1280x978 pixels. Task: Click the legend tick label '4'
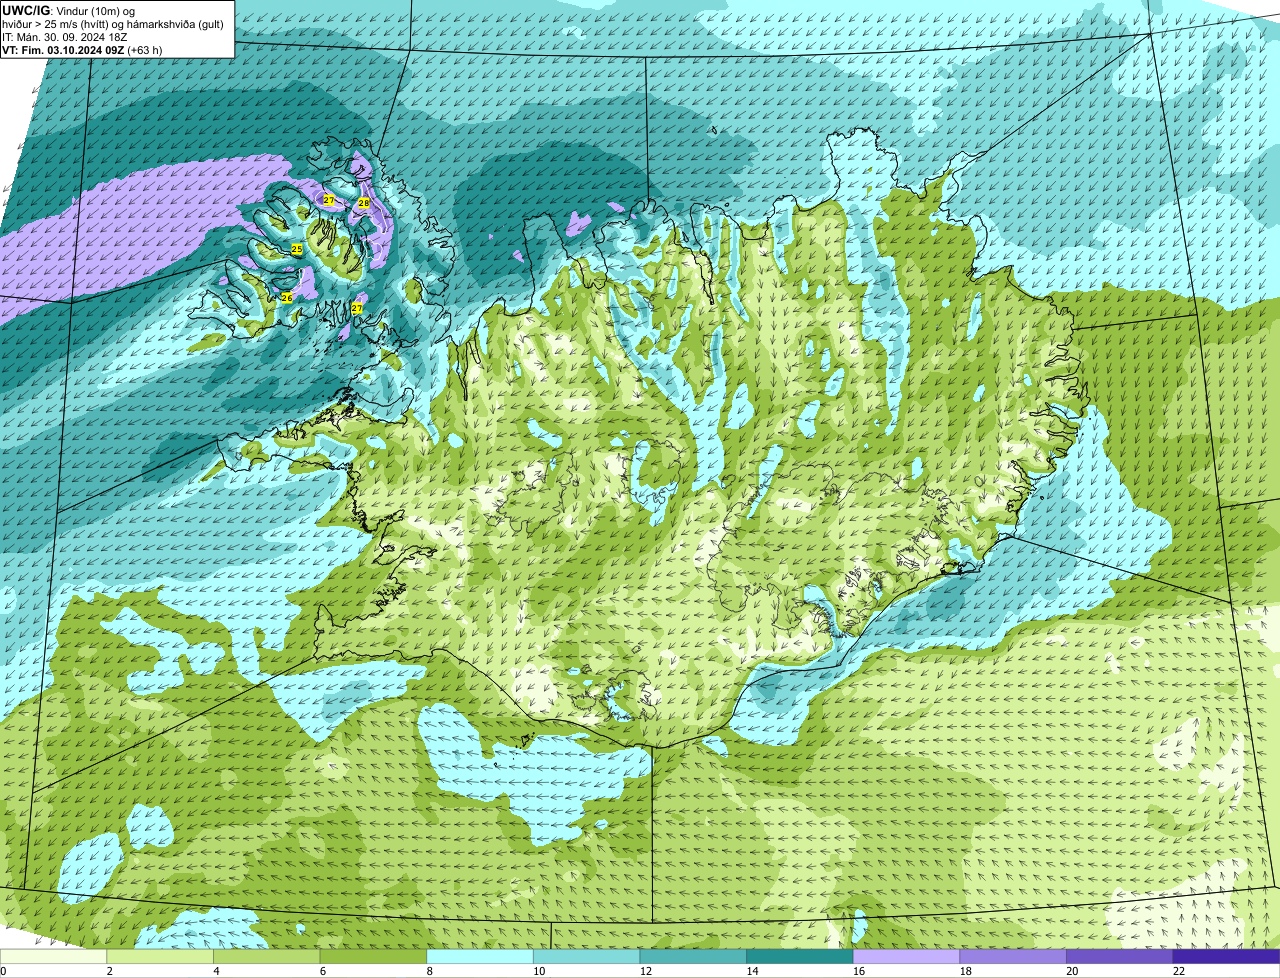click(216, 971)
